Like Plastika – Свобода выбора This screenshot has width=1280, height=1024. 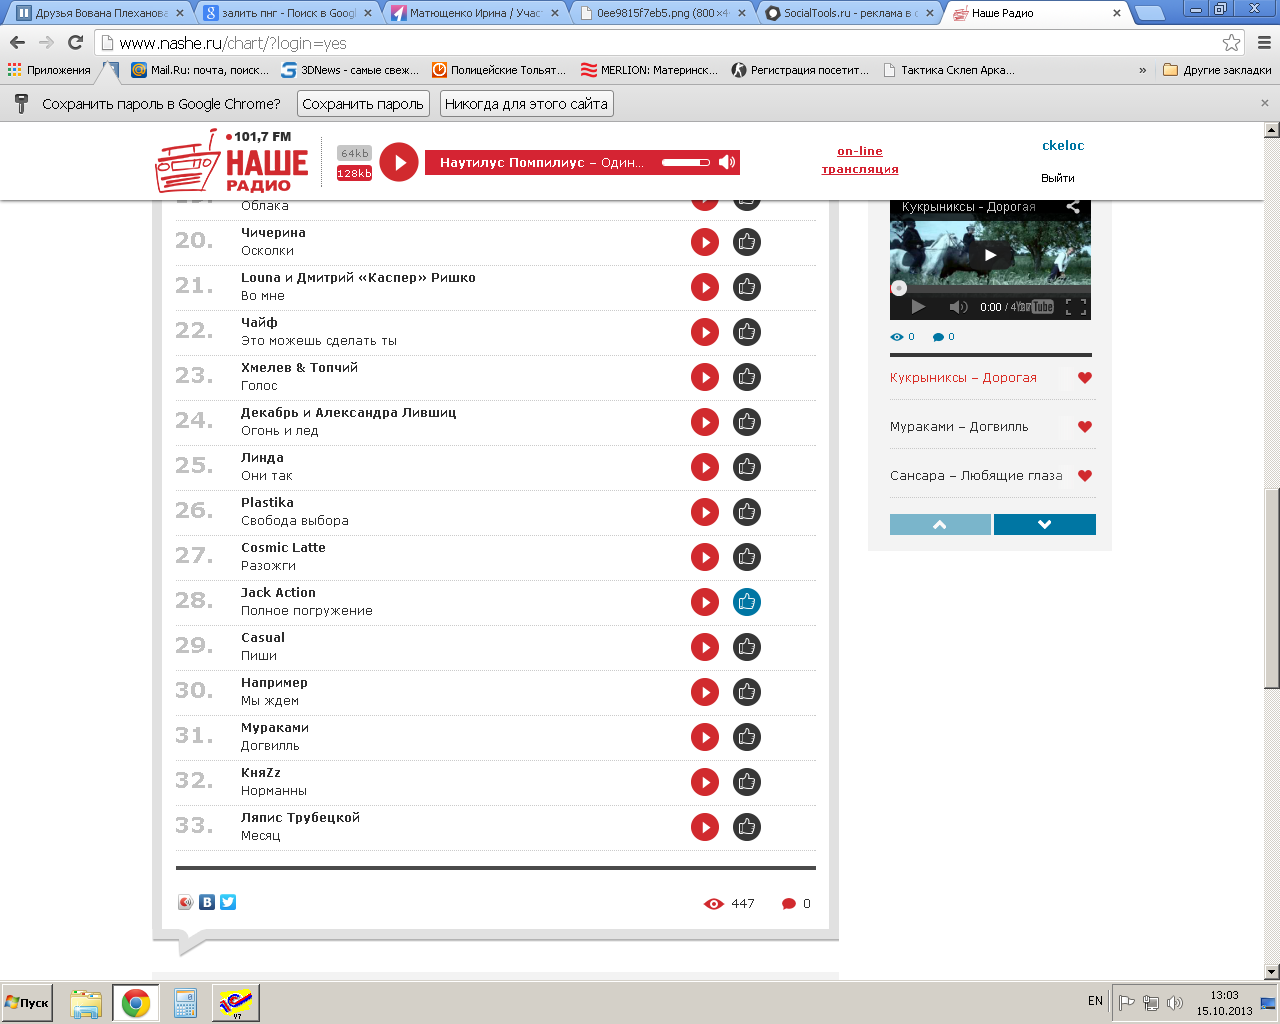(x=747, y=512)
